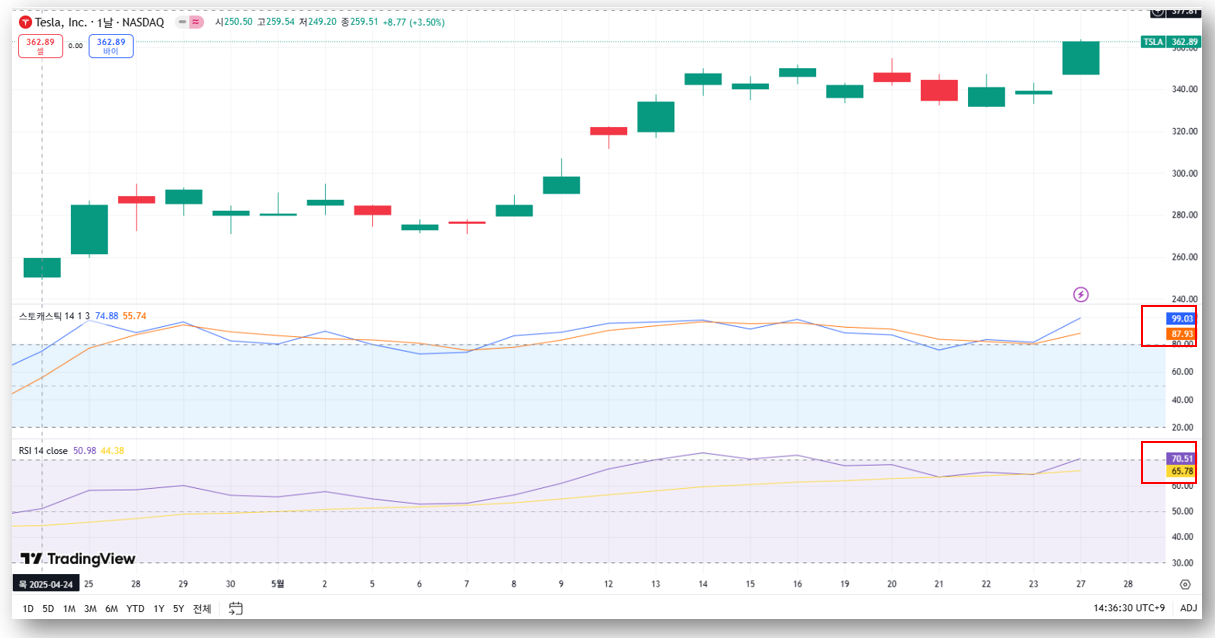Viewport: 1215px width, 638px height.
Task: Select the YTD time range
Action: [135, 608]
